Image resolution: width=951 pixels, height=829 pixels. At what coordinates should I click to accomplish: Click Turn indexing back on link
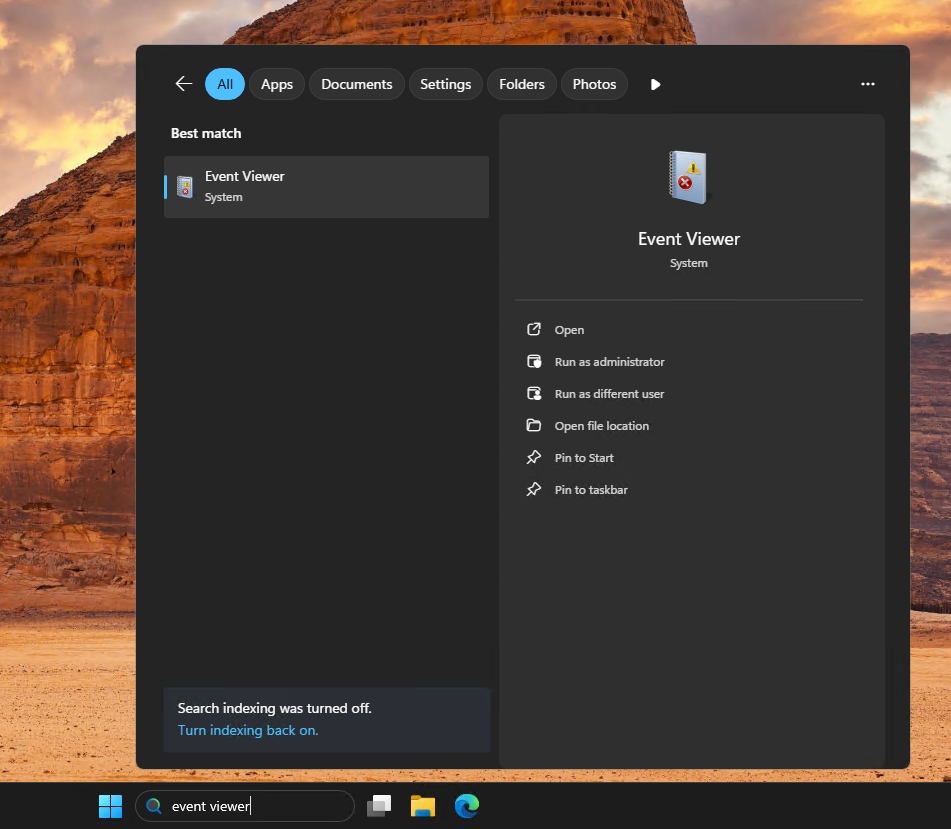pos(248,730)
